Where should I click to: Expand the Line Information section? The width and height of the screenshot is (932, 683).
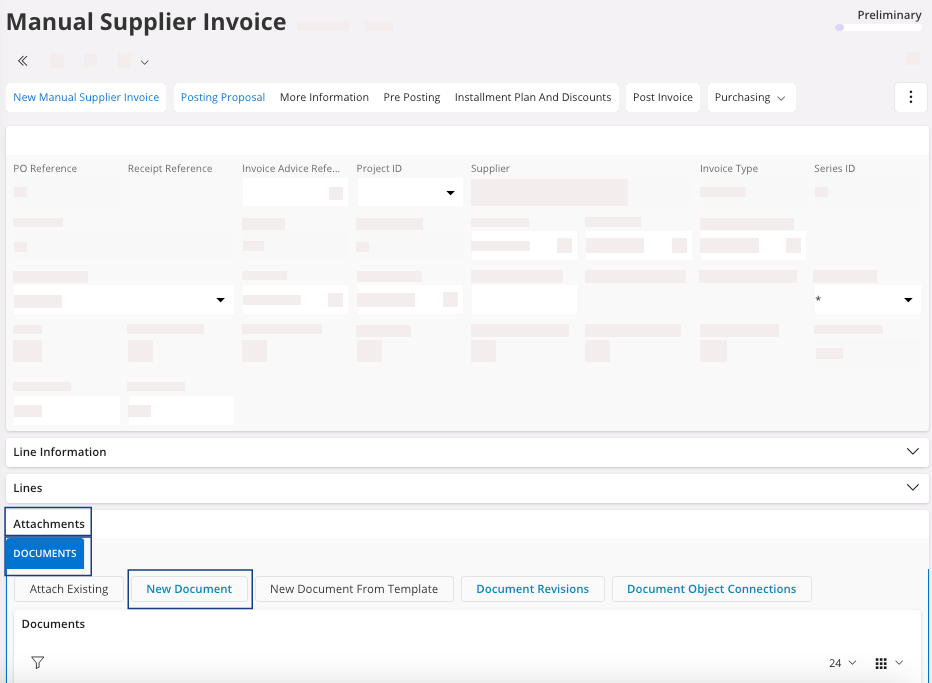click(x=912, y=452)
